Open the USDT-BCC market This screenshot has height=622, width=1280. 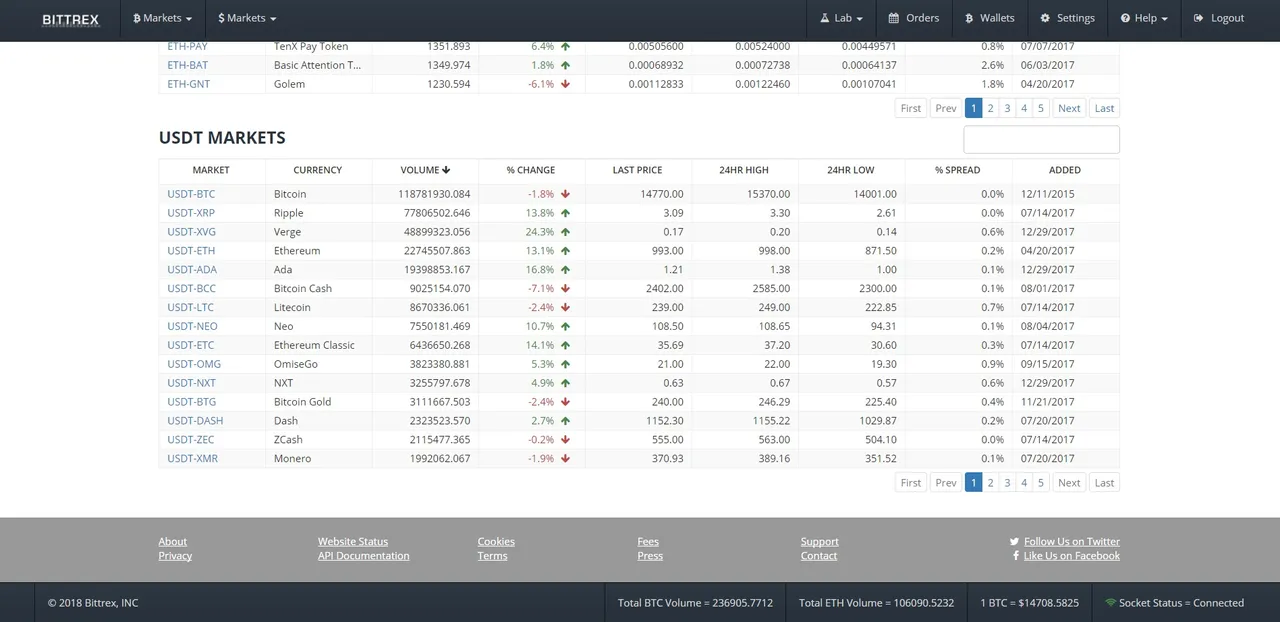coord(191,289)
